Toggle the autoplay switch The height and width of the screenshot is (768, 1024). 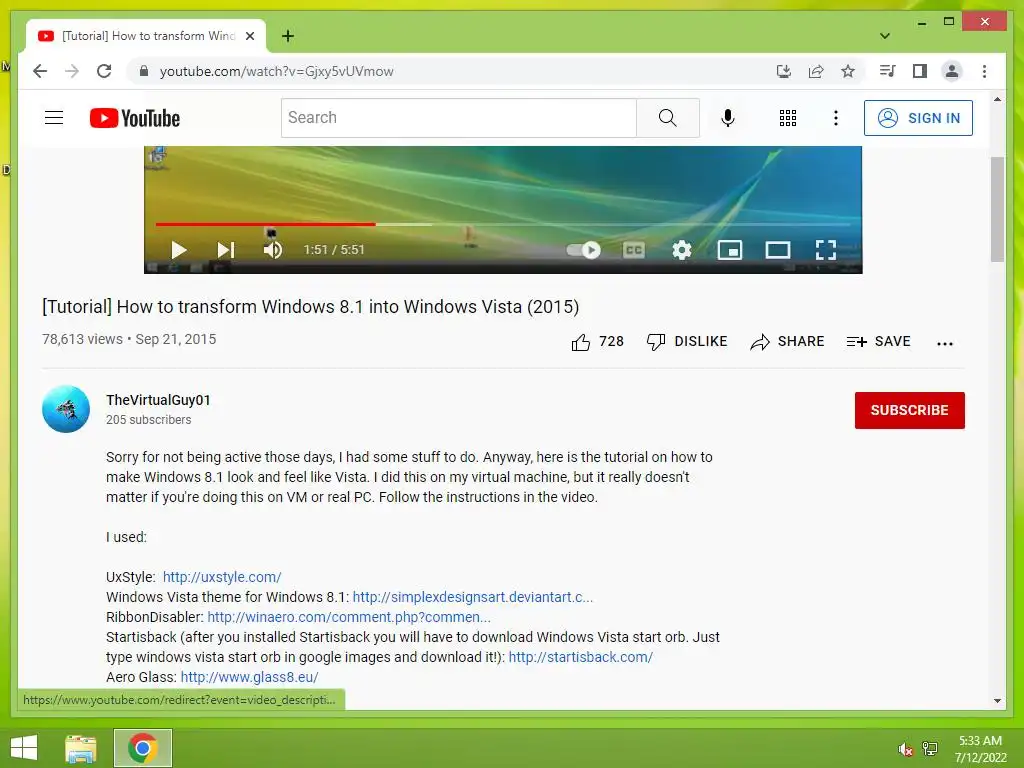(583, 249)
